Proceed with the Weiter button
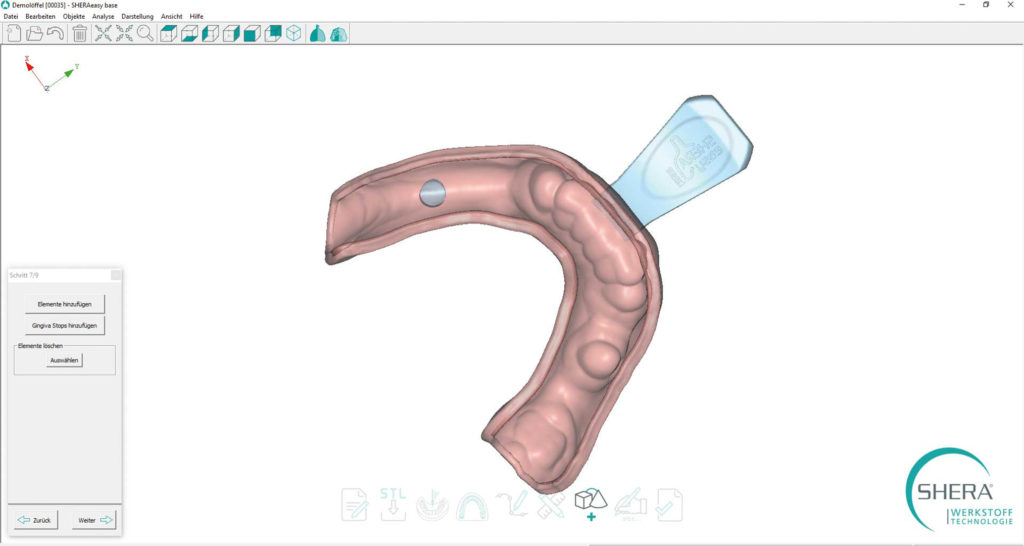1024x546 pixels. click(94, 520)
